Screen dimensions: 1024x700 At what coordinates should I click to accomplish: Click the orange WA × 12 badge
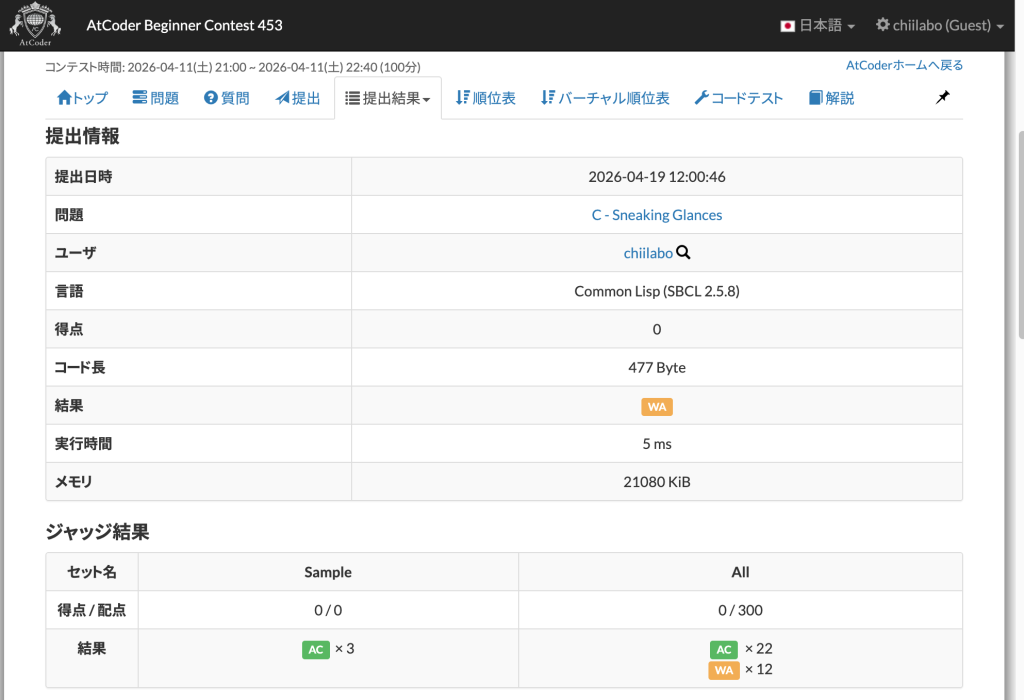pyautogui.click(x=723, y=670)
